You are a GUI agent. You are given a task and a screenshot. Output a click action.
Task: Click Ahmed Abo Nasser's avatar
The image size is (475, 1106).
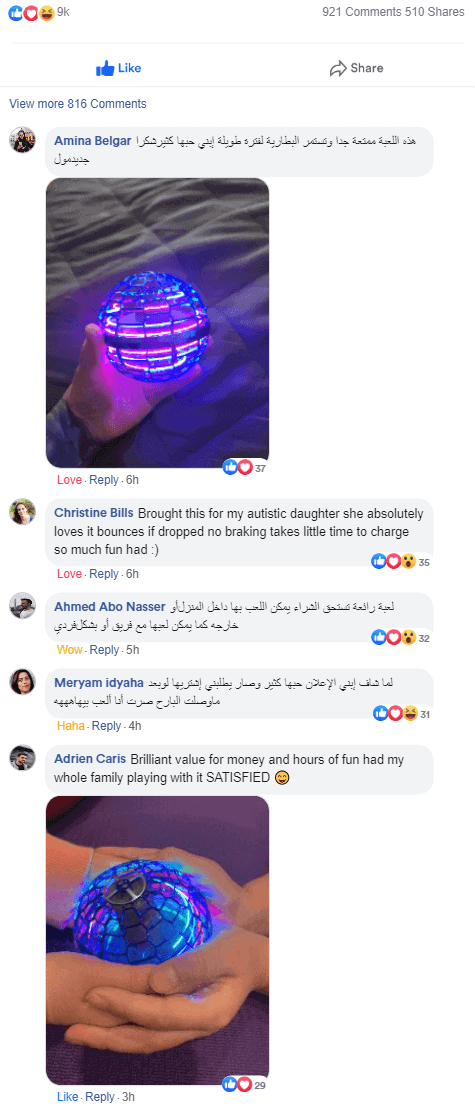(23, 606)
